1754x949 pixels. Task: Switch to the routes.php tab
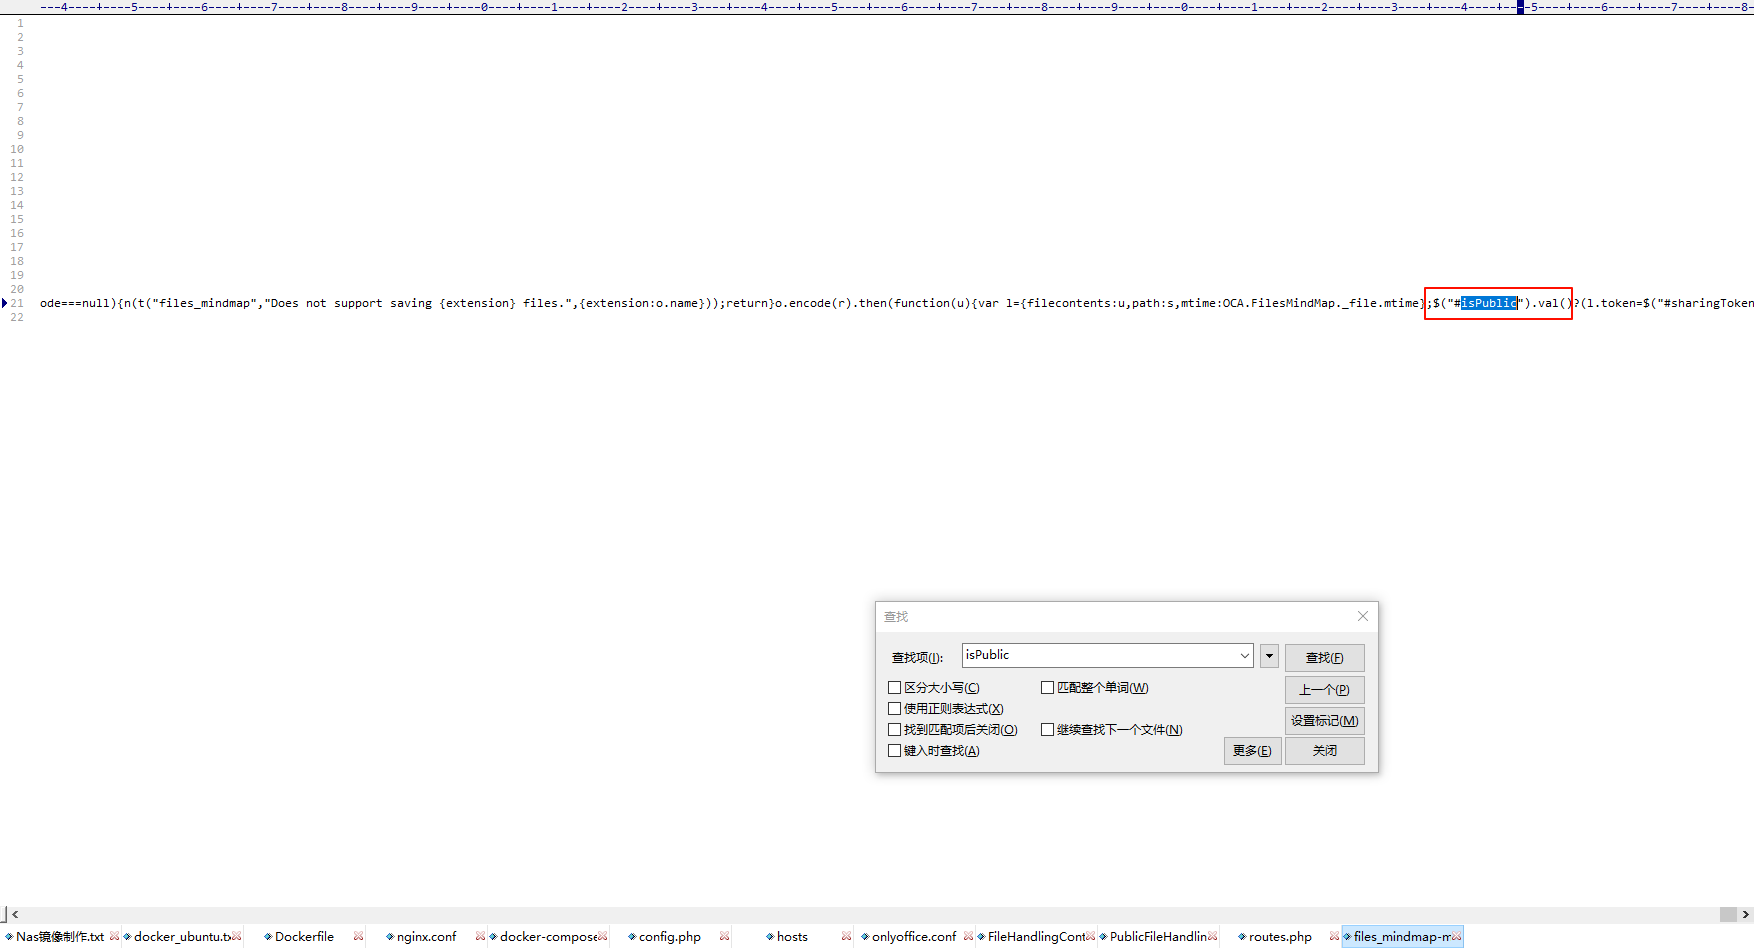point(1280,937)
